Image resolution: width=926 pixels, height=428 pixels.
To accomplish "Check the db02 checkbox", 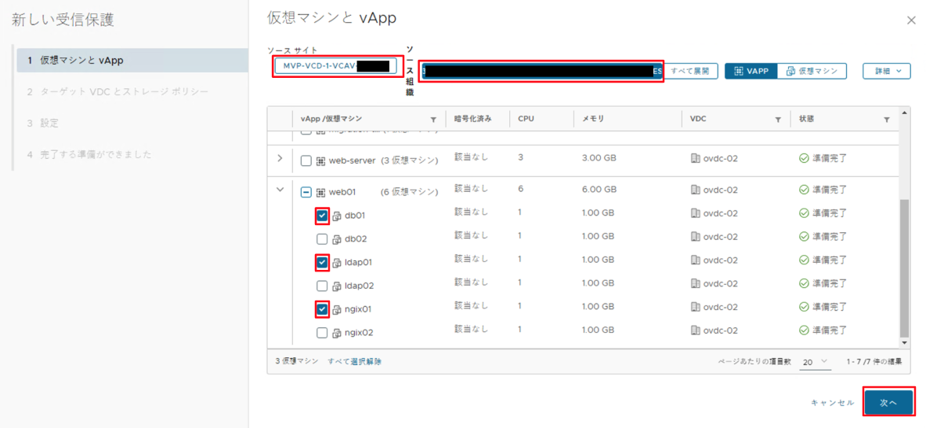I will click(322, 240).
